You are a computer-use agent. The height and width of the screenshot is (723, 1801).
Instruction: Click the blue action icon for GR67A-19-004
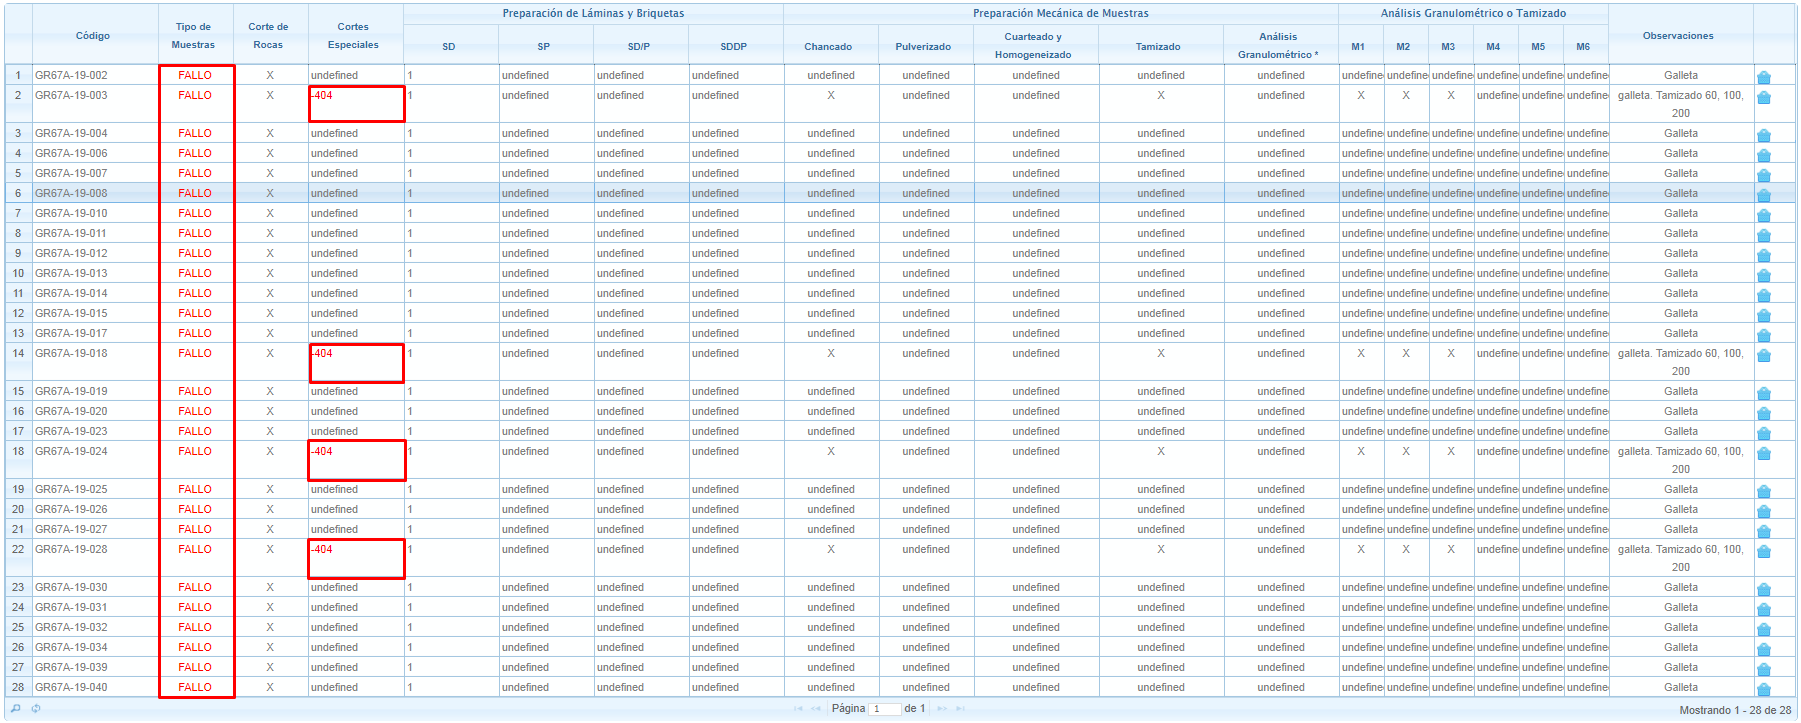[x=1764, y=135]
